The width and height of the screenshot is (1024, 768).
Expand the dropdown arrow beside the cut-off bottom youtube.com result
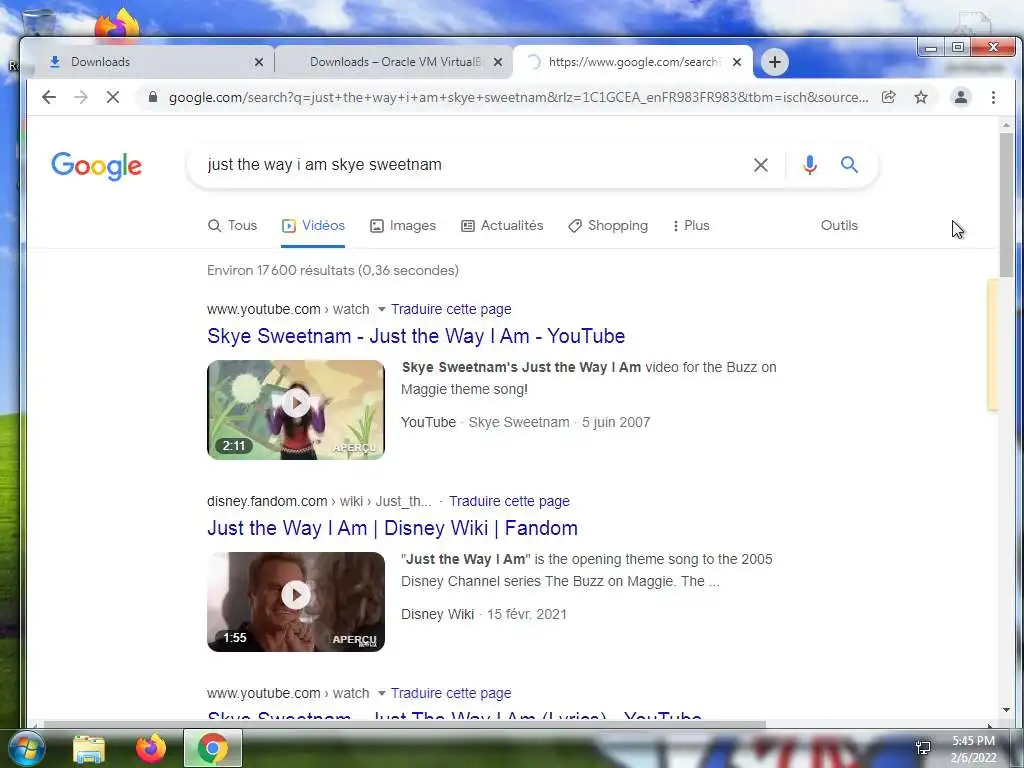382,693
